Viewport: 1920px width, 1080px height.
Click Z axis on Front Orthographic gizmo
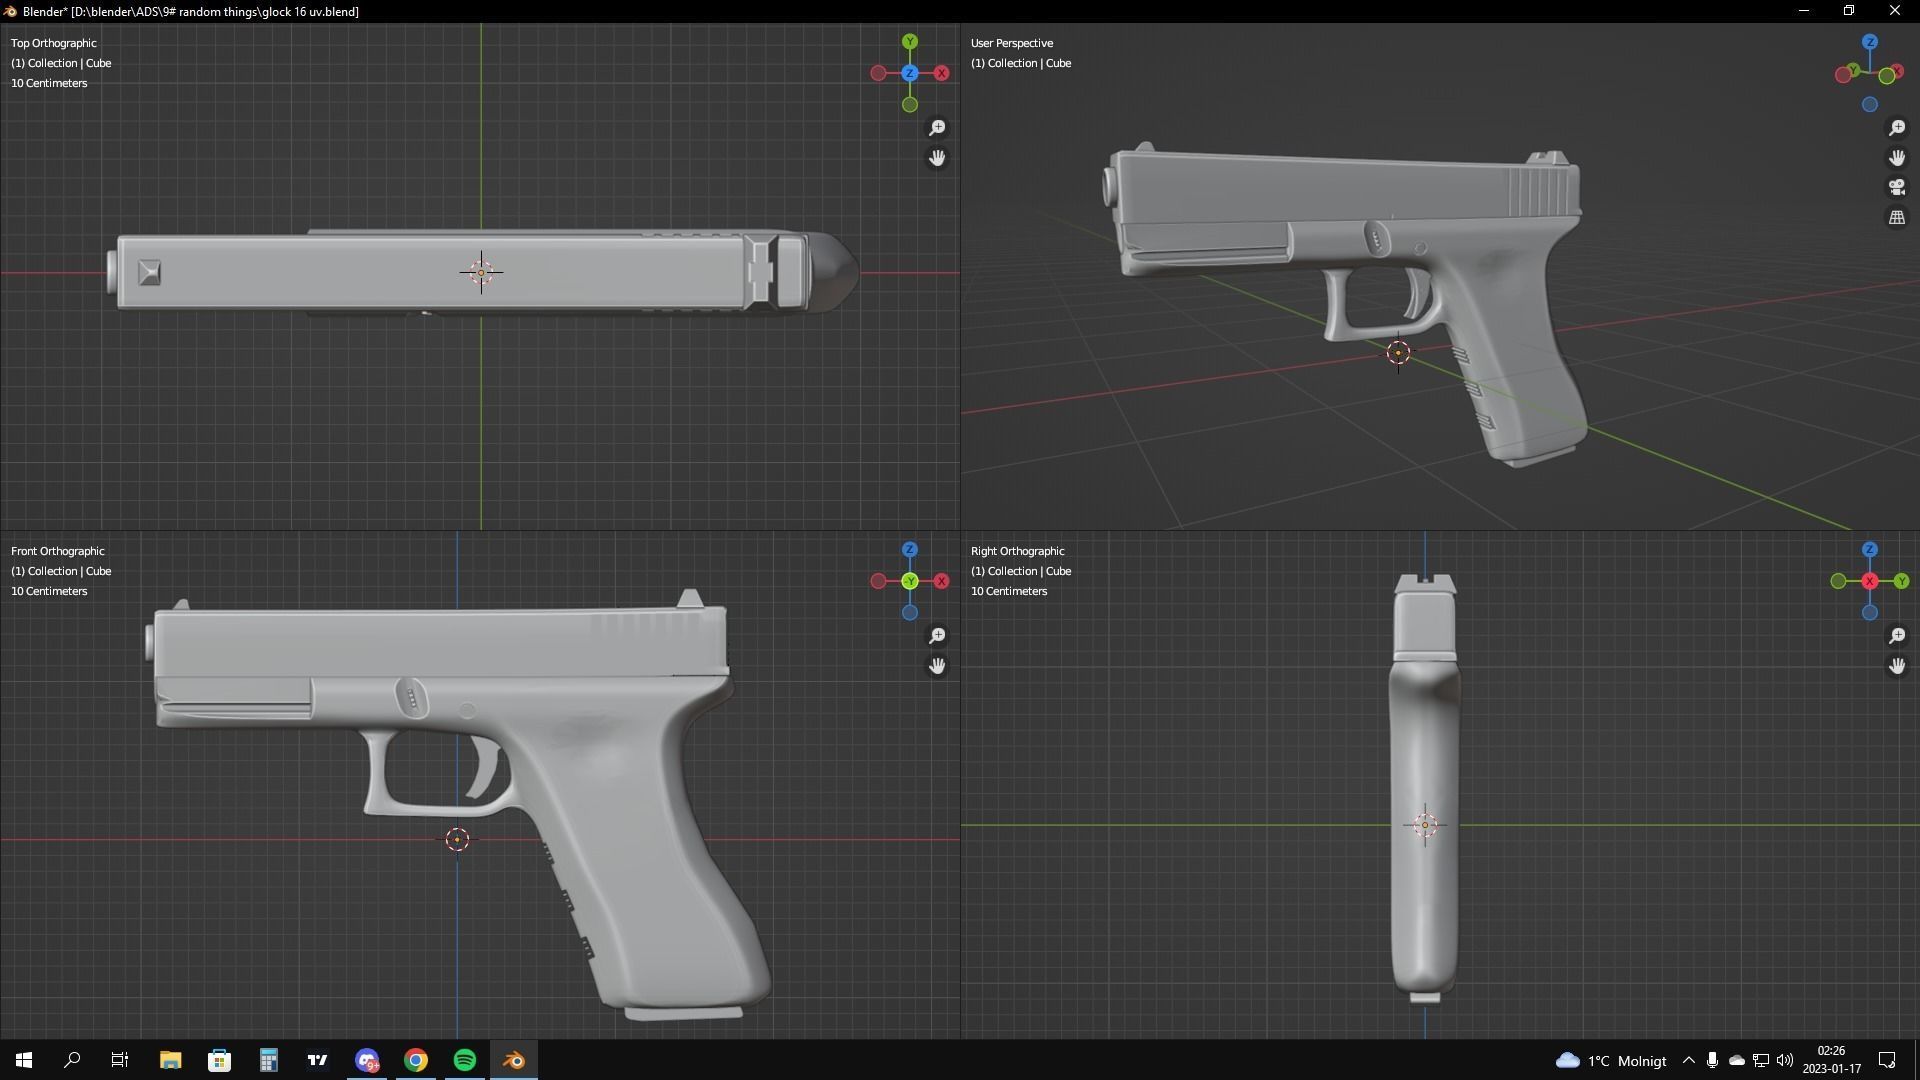pos(910,550)
